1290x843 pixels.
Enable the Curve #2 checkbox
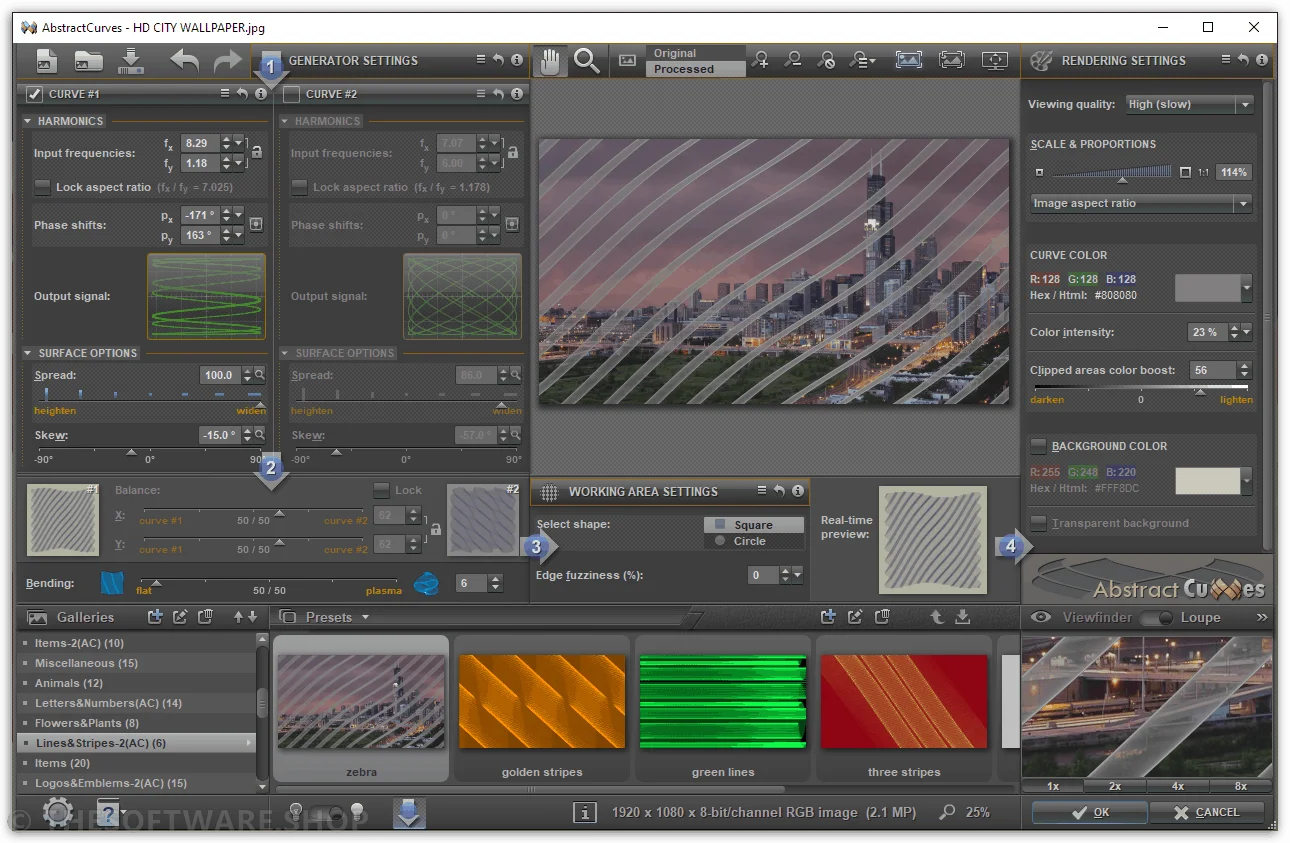(292, 94)
